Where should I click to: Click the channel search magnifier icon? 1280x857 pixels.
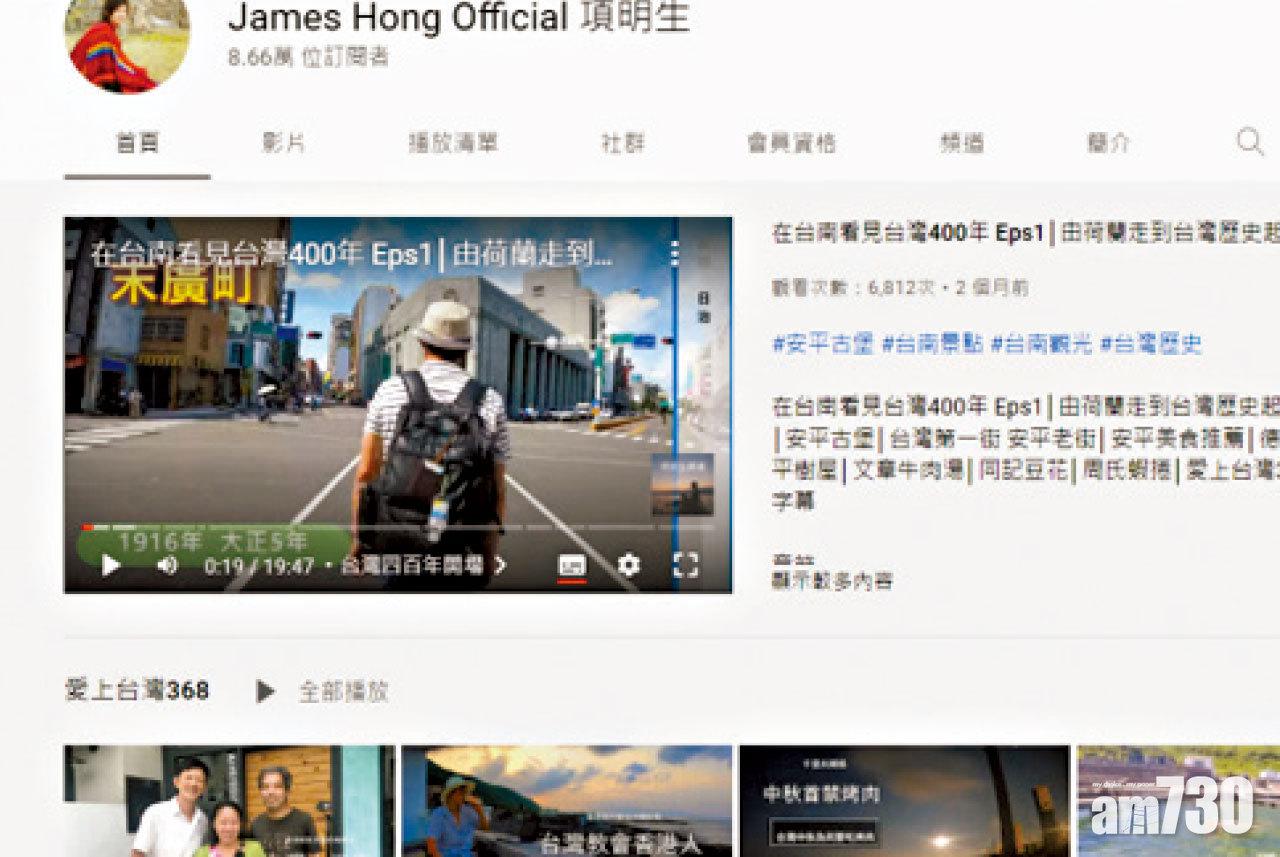pyautogui.click(x=1249, y=142)
